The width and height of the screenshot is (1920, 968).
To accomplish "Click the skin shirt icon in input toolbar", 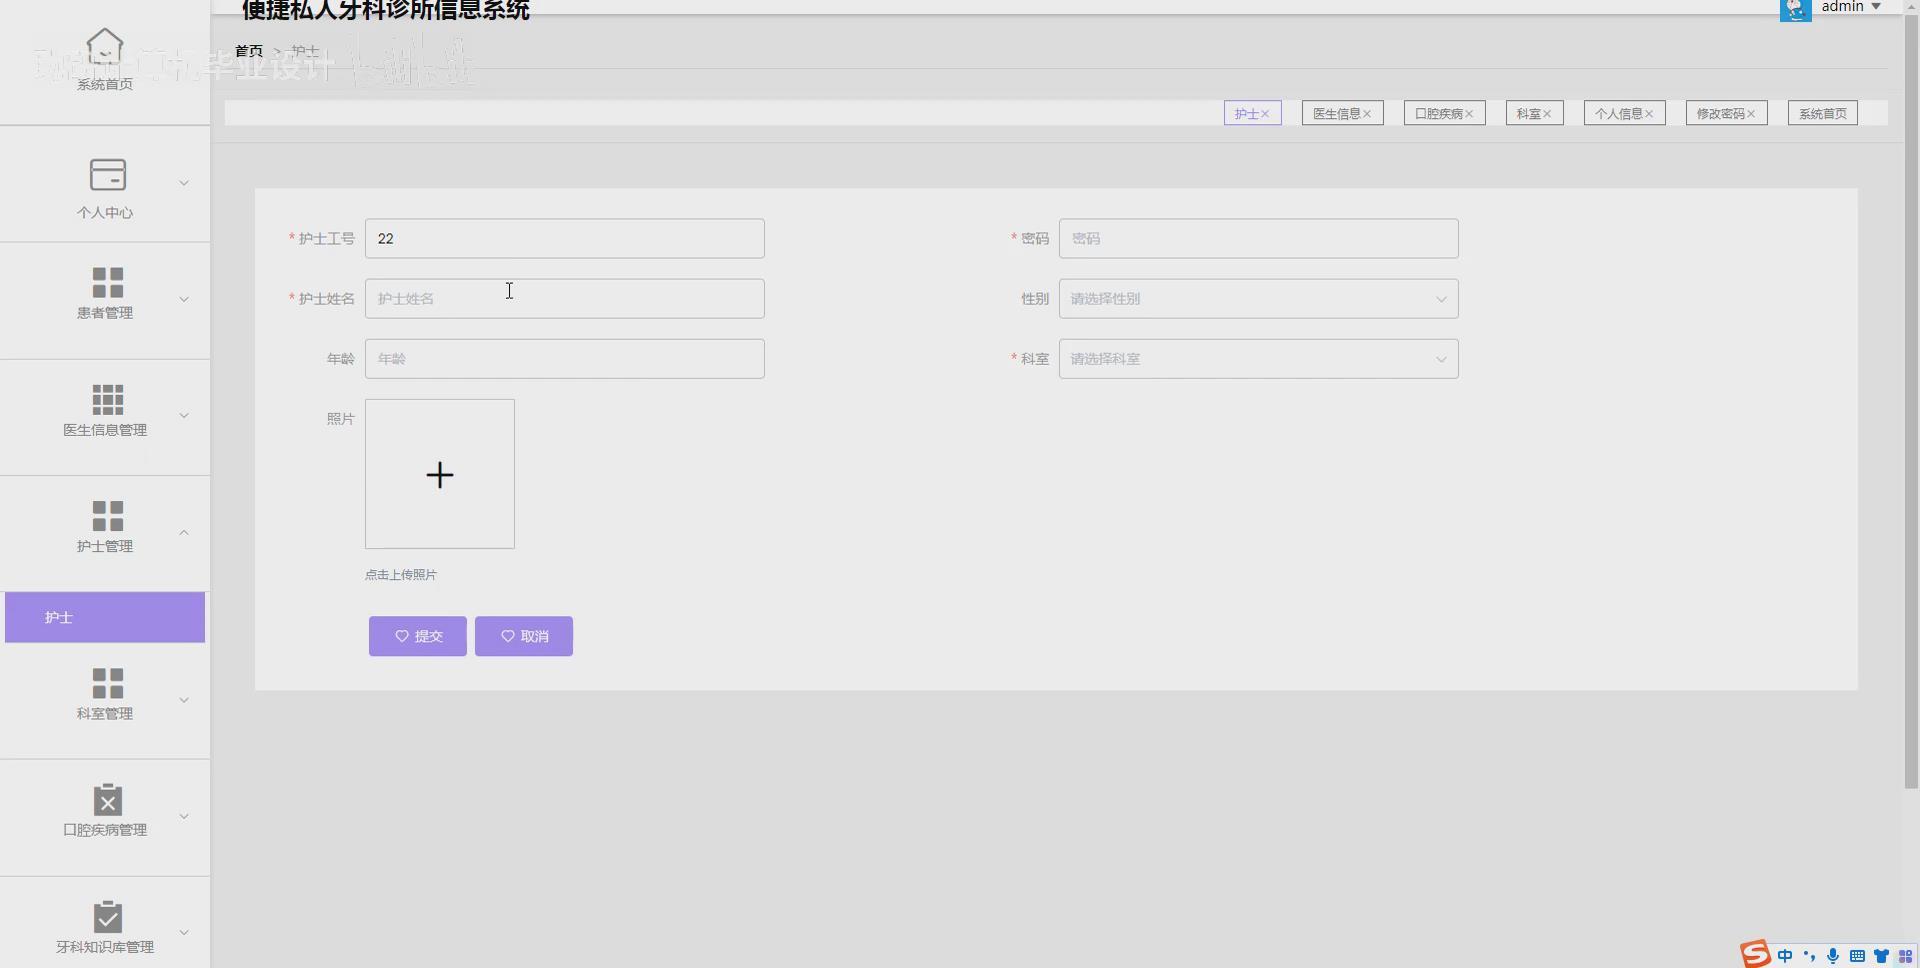I will pos(1881,956).
